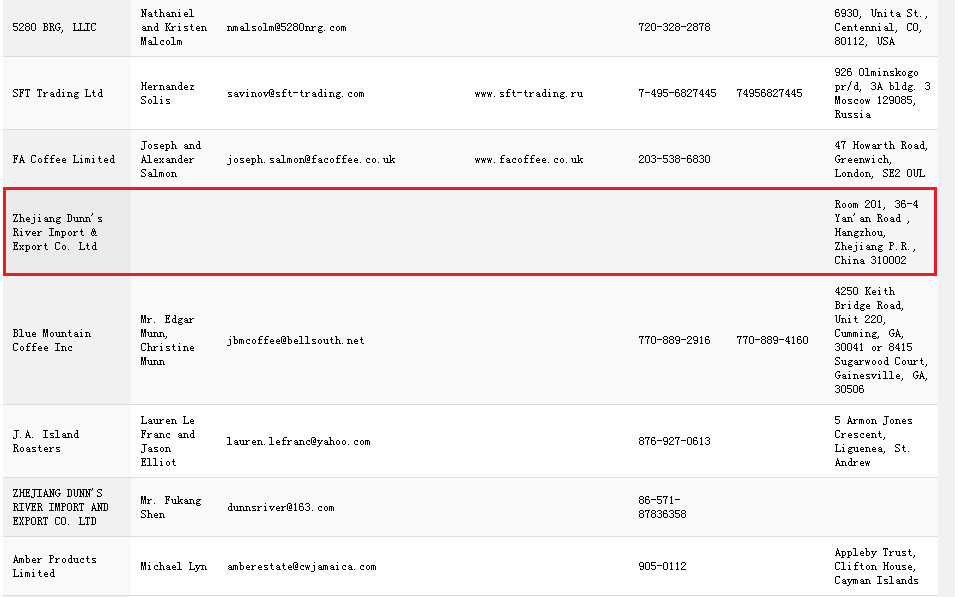Select the FA Coffee Limited company name

click(x=63, y=160)
